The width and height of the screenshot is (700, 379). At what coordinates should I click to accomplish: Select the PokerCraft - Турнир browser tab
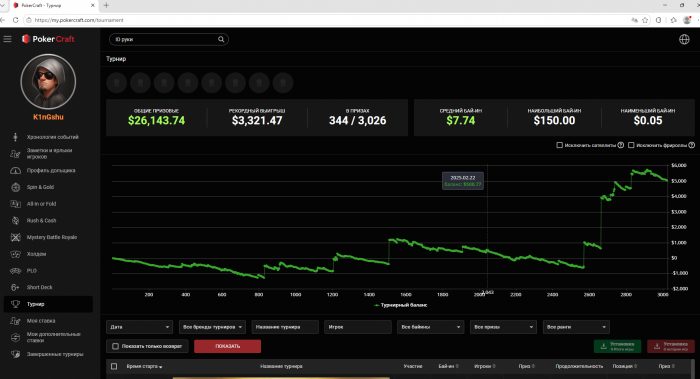pos(53,5)
